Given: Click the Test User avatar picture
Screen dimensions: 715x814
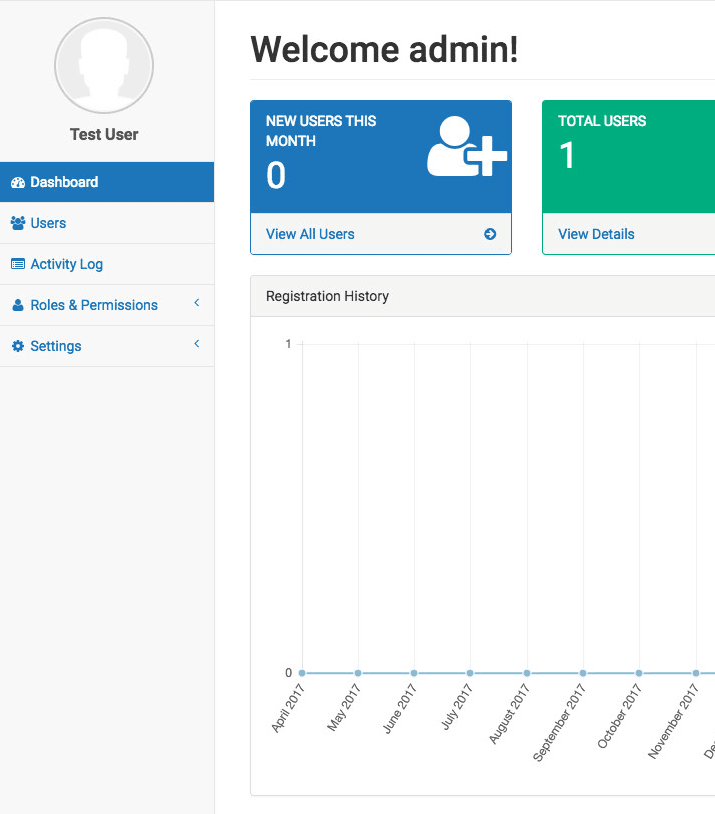Looking at the screenshot, I should [104, 65].
